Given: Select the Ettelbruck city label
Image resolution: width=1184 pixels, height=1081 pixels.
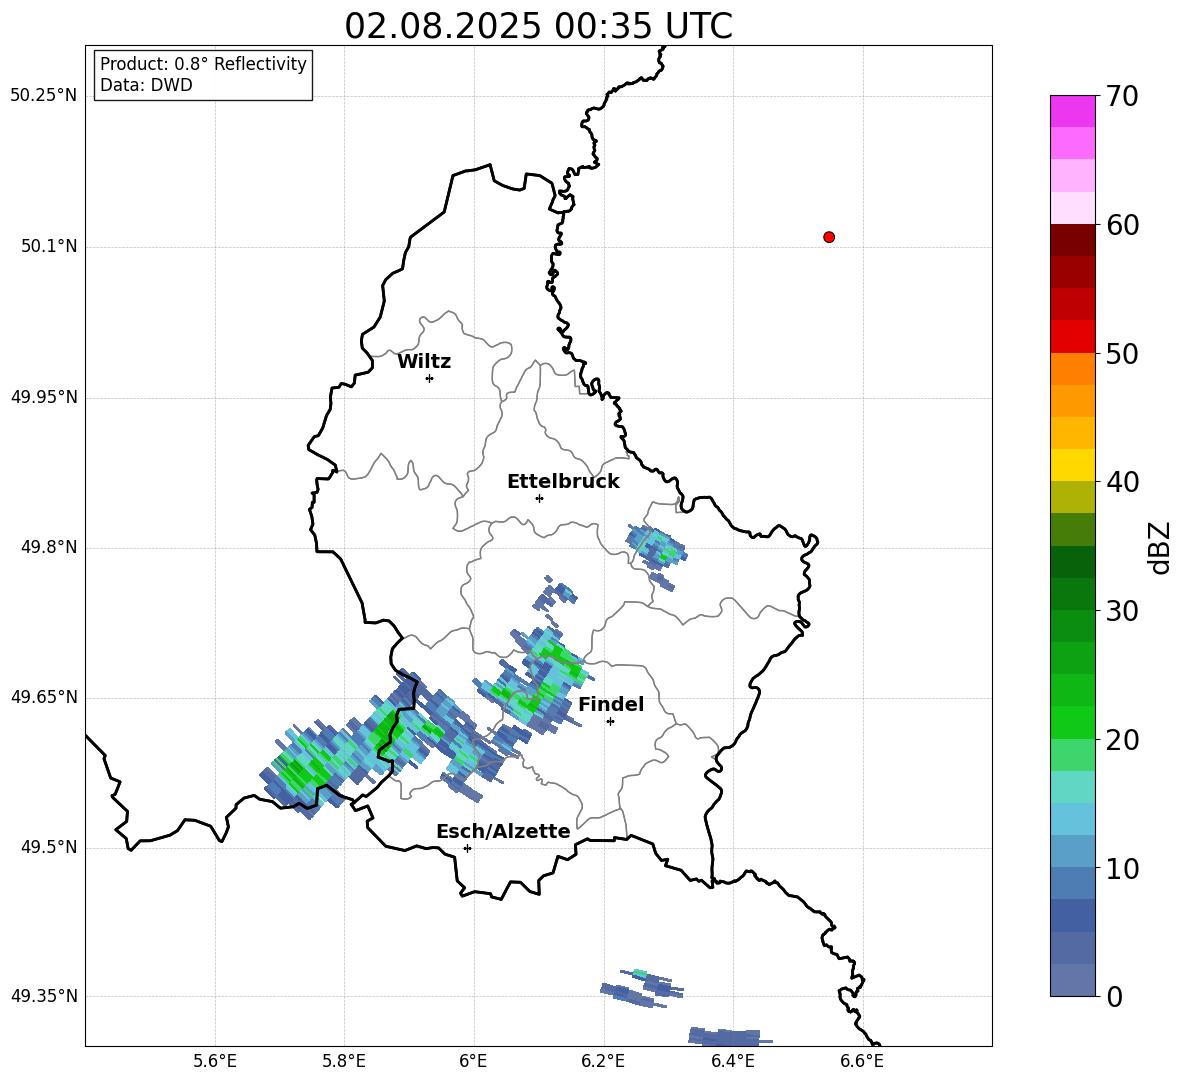Looking at the screenshot, I should pyautogui.click(x=563, y=482).
